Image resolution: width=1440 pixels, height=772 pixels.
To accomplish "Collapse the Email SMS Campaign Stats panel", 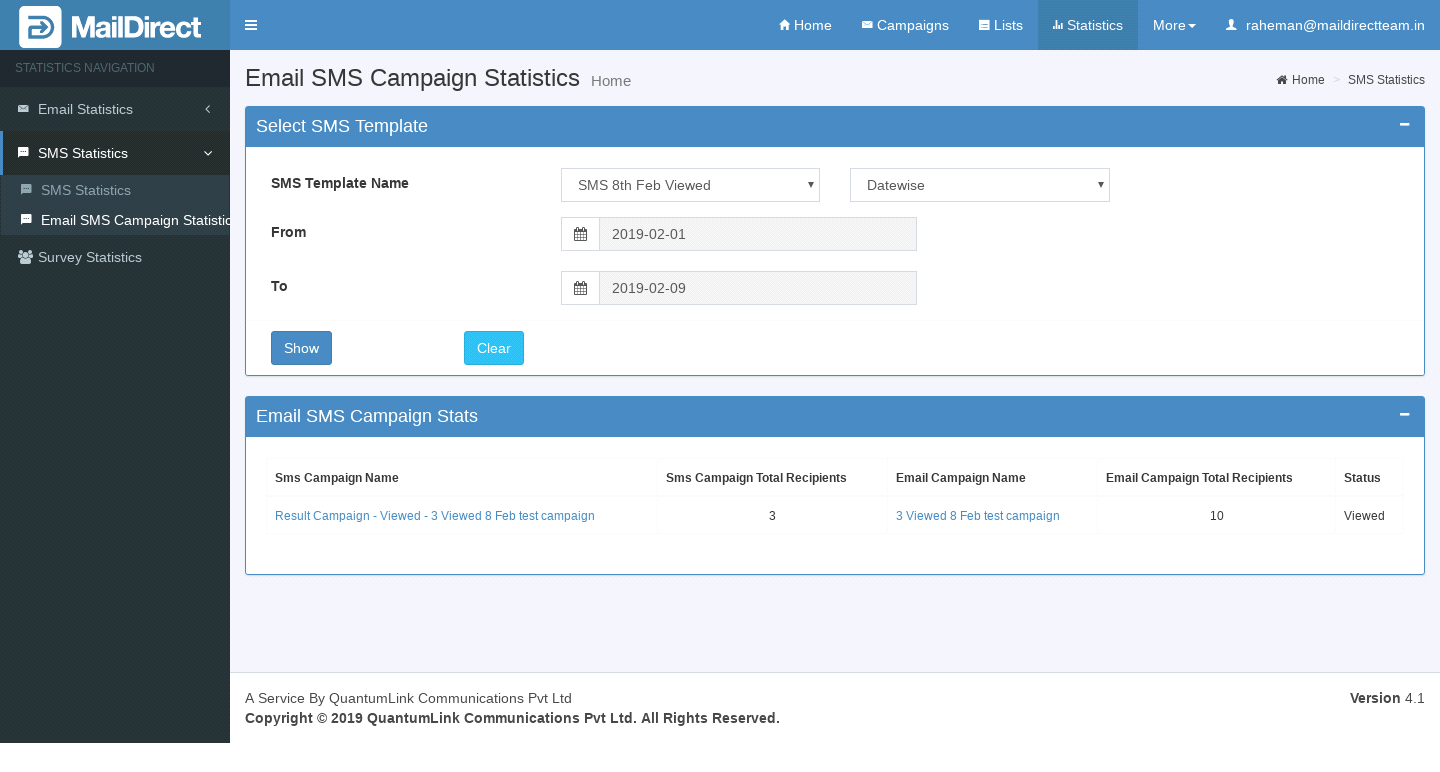I will pos(1404,415).
